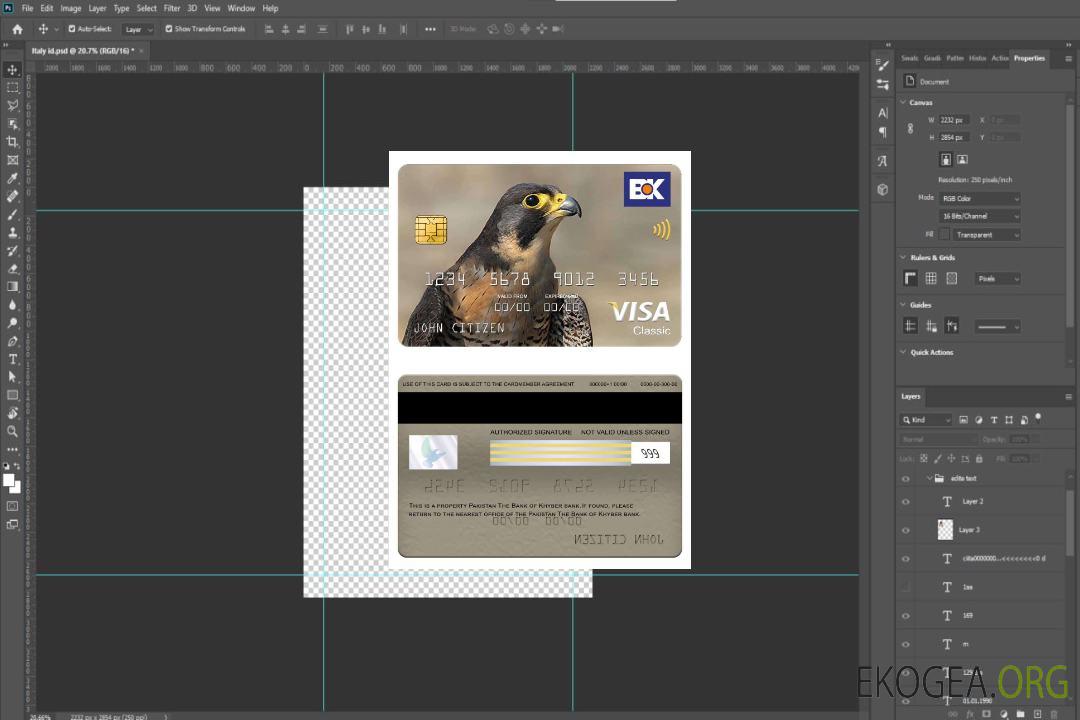The image size is (1080, 720).
Task: Click the canvas height H field
Action: coord(955,138)
